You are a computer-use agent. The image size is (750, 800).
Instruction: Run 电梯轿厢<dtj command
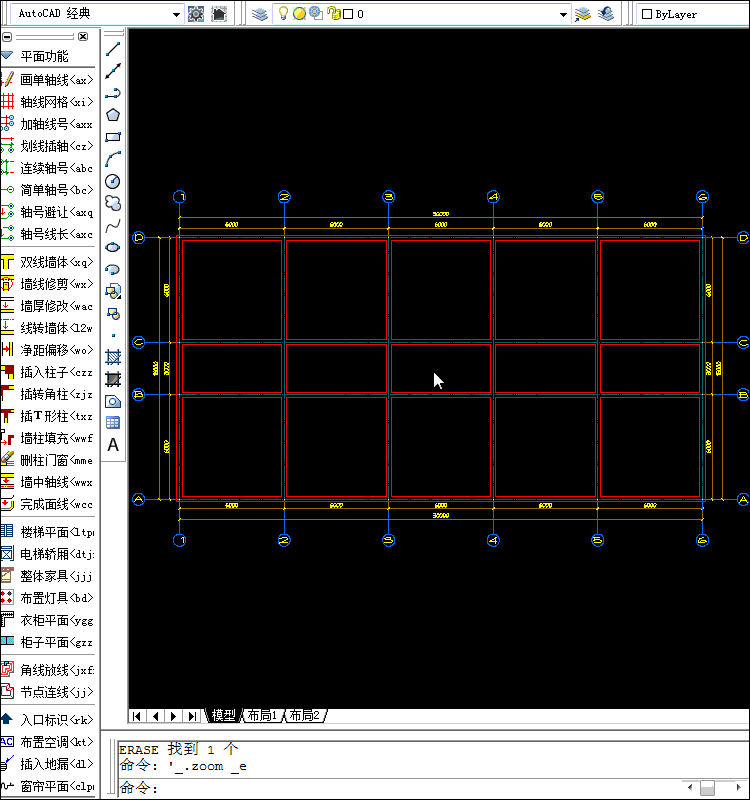click(48, 554)
